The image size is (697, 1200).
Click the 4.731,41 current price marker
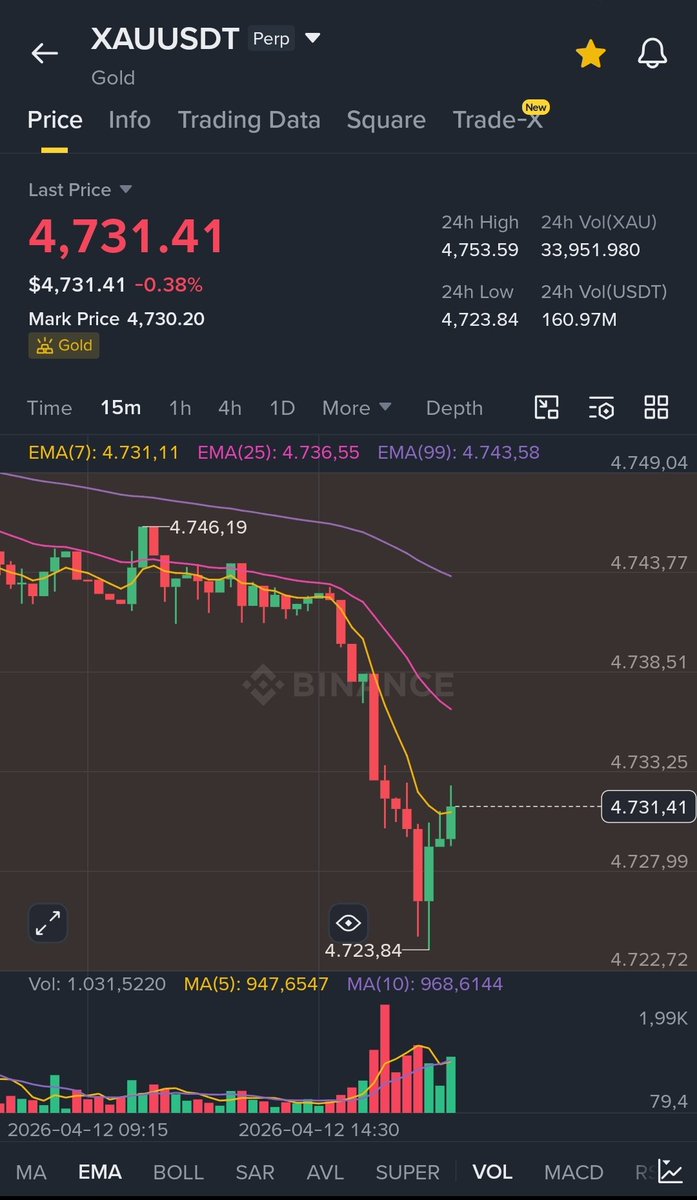point(649,806)
